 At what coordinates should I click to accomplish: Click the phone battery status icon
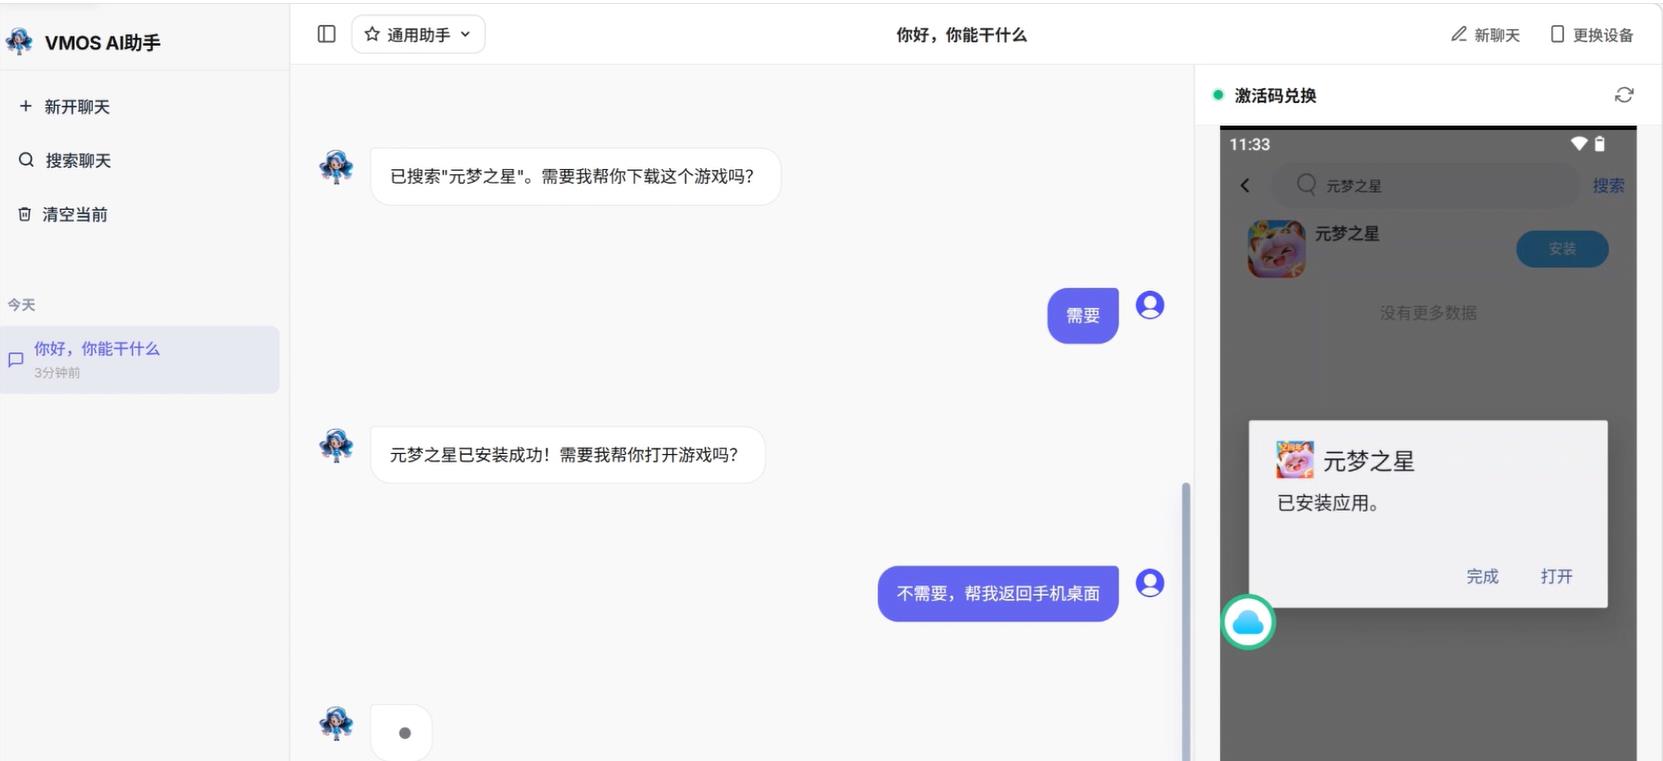point(1599,144)
